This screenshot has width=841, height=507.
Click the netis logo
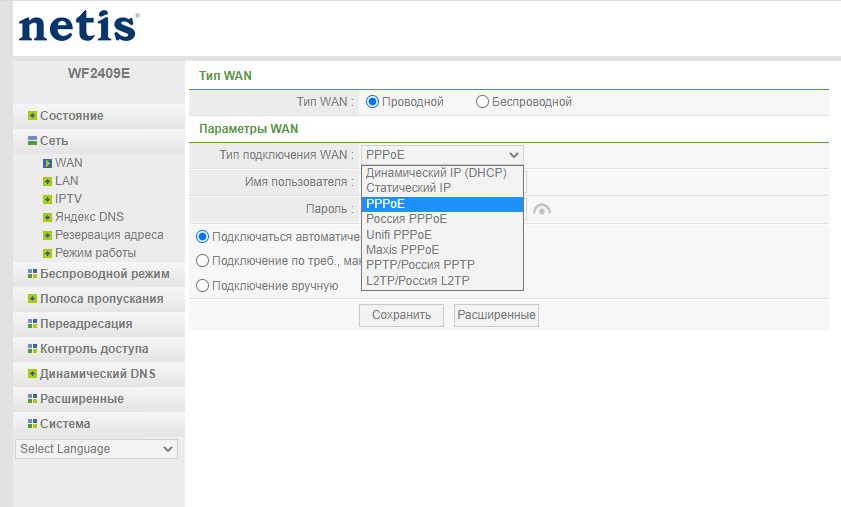(x=78, y=27)
